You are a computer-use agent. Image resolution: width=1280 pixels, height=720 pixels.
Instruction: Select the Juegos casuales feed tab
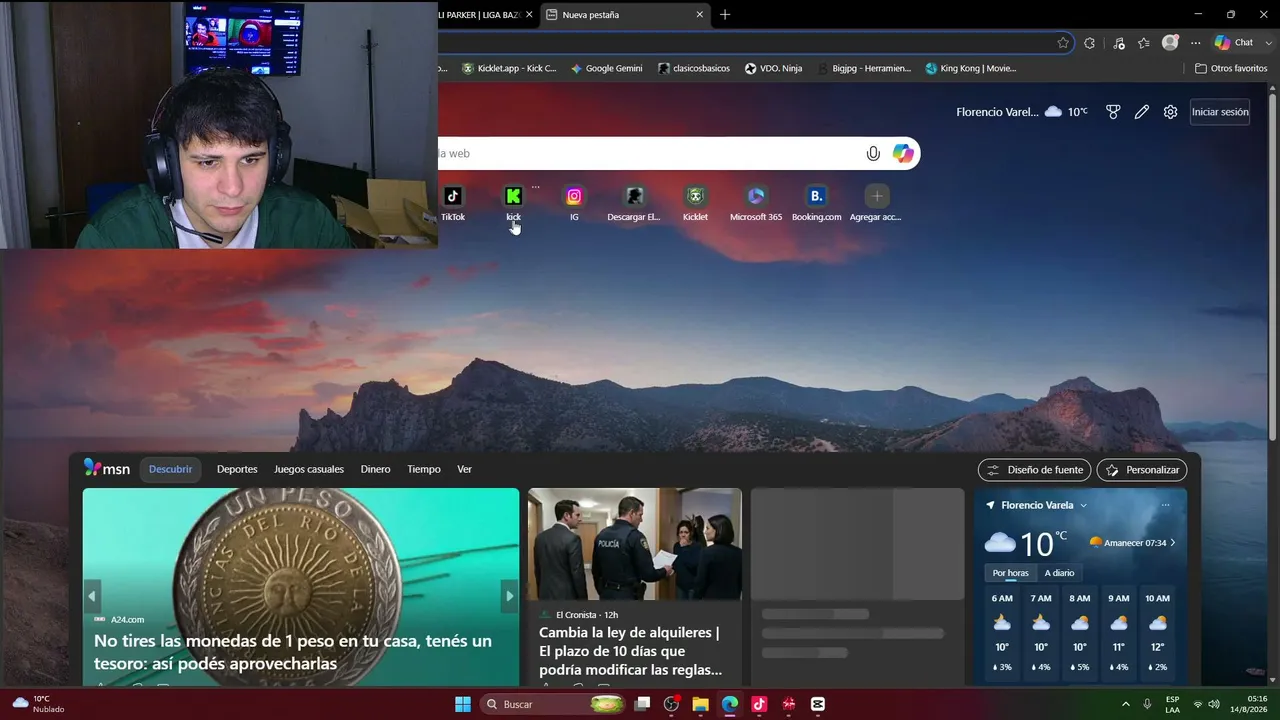coord(309,469)
